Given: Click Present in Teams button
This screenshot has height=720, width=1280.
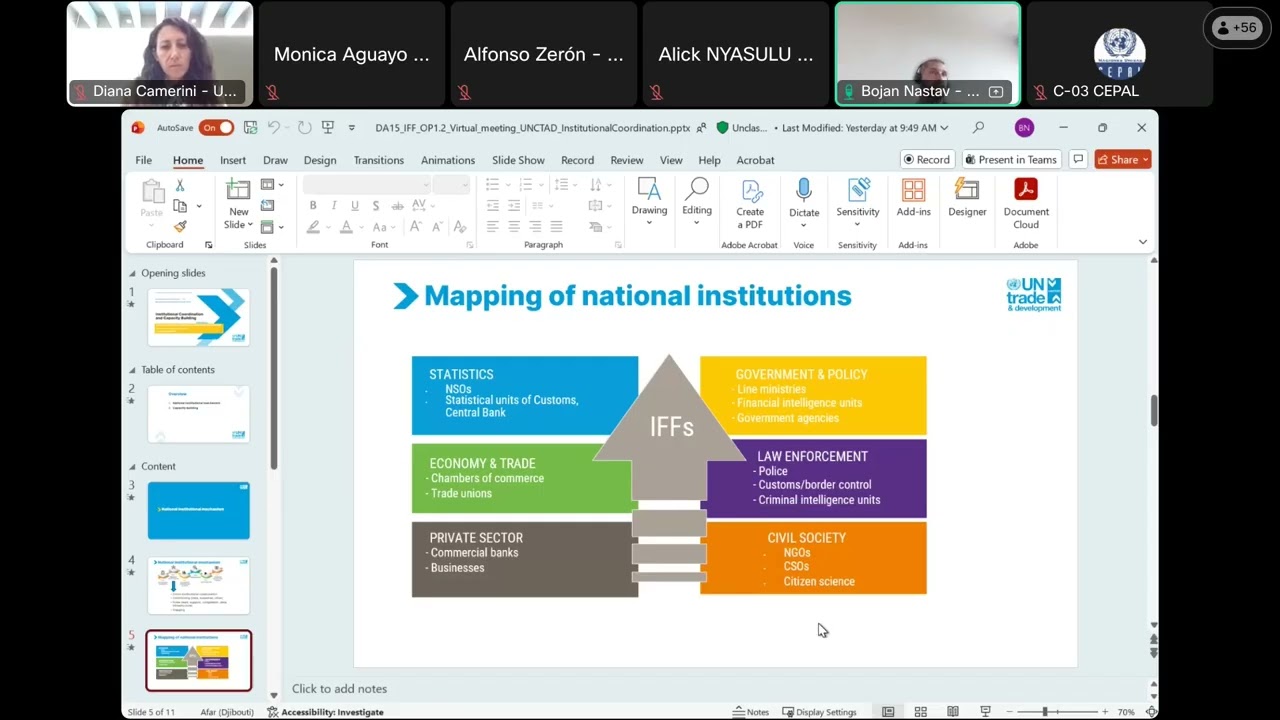Looking at the screenshot, I should [1011, 159].
